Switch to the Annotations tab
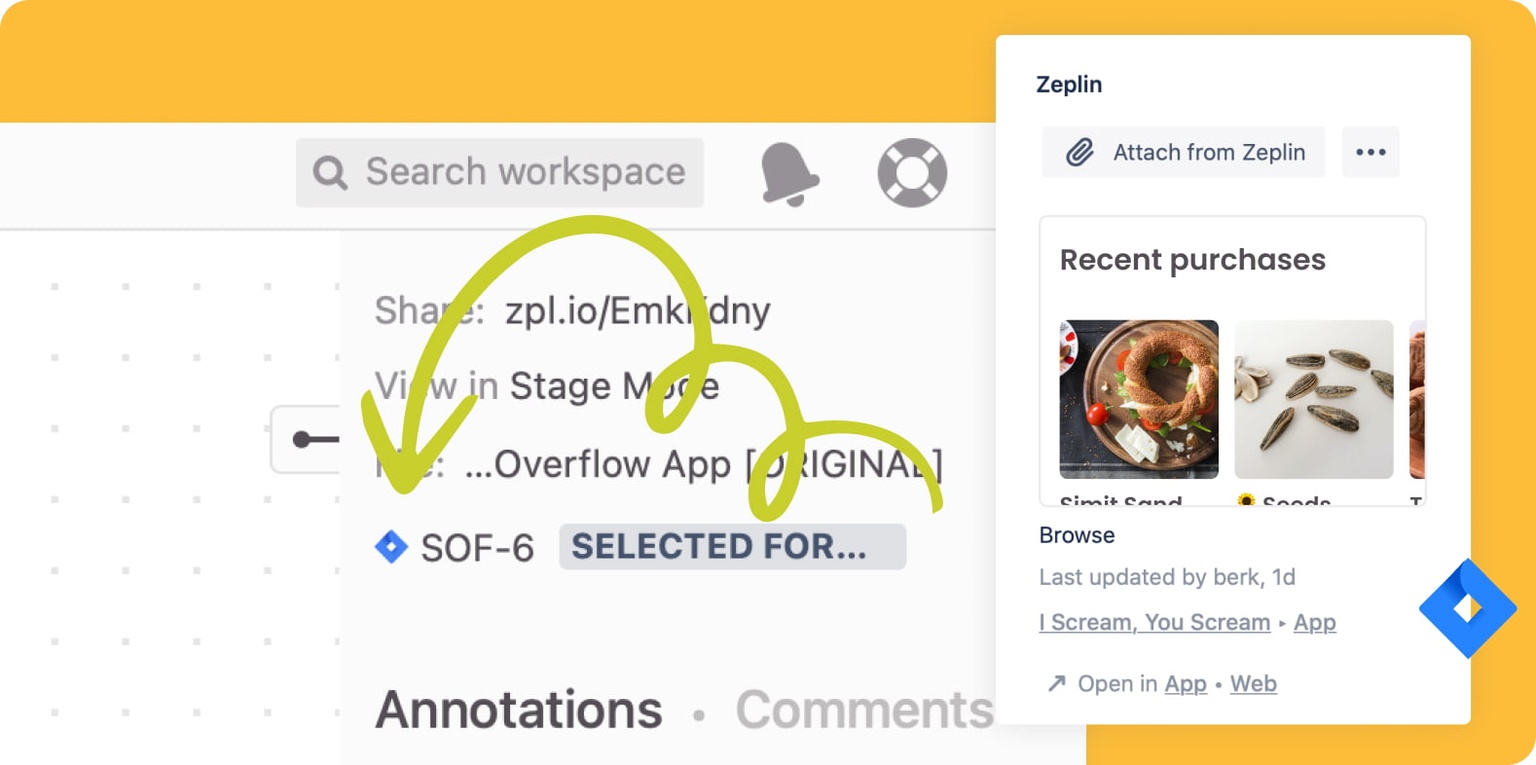 click(518, 709)
